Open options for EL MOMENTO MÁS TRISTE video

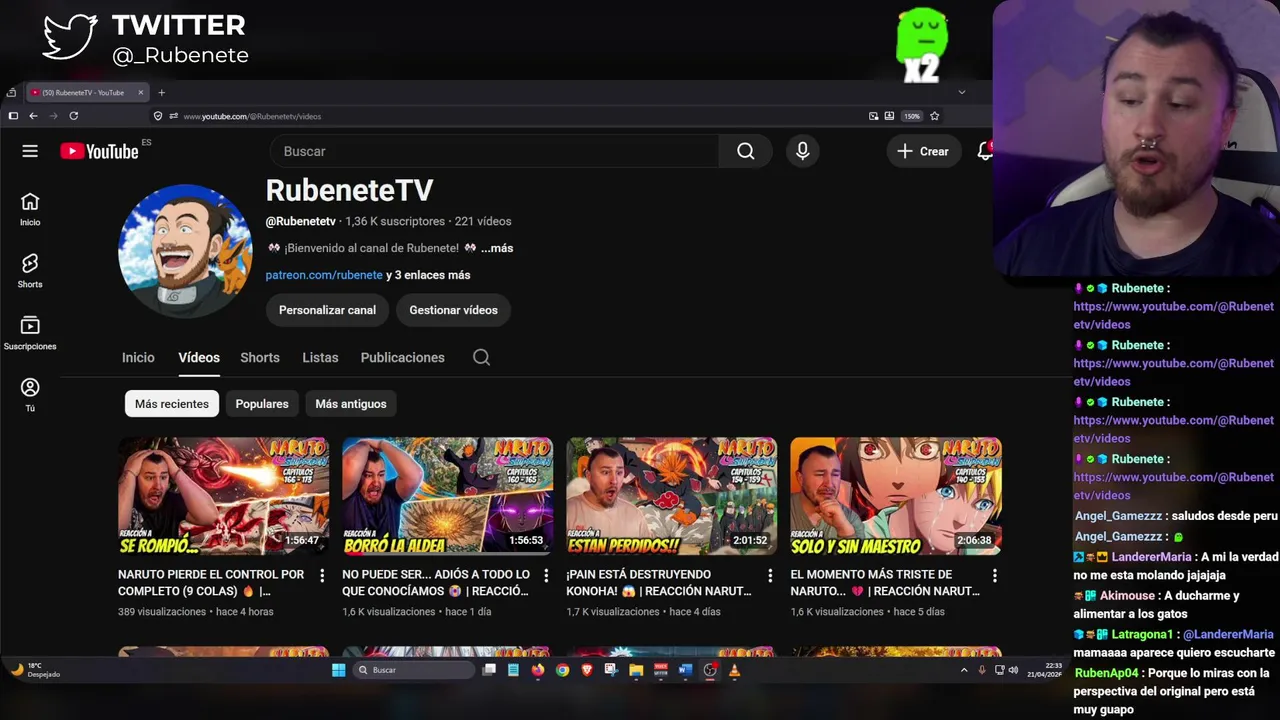(994, 575)
